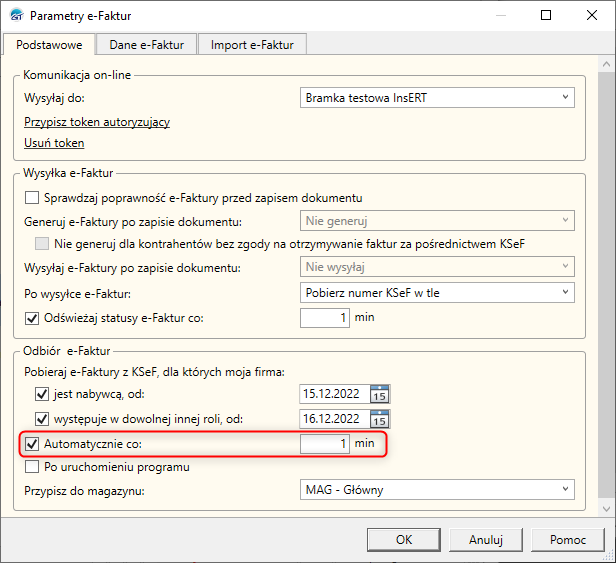Open calendar picker for 15.12.2022 date
Screen dimensions: 616x563
pos(379,394)
